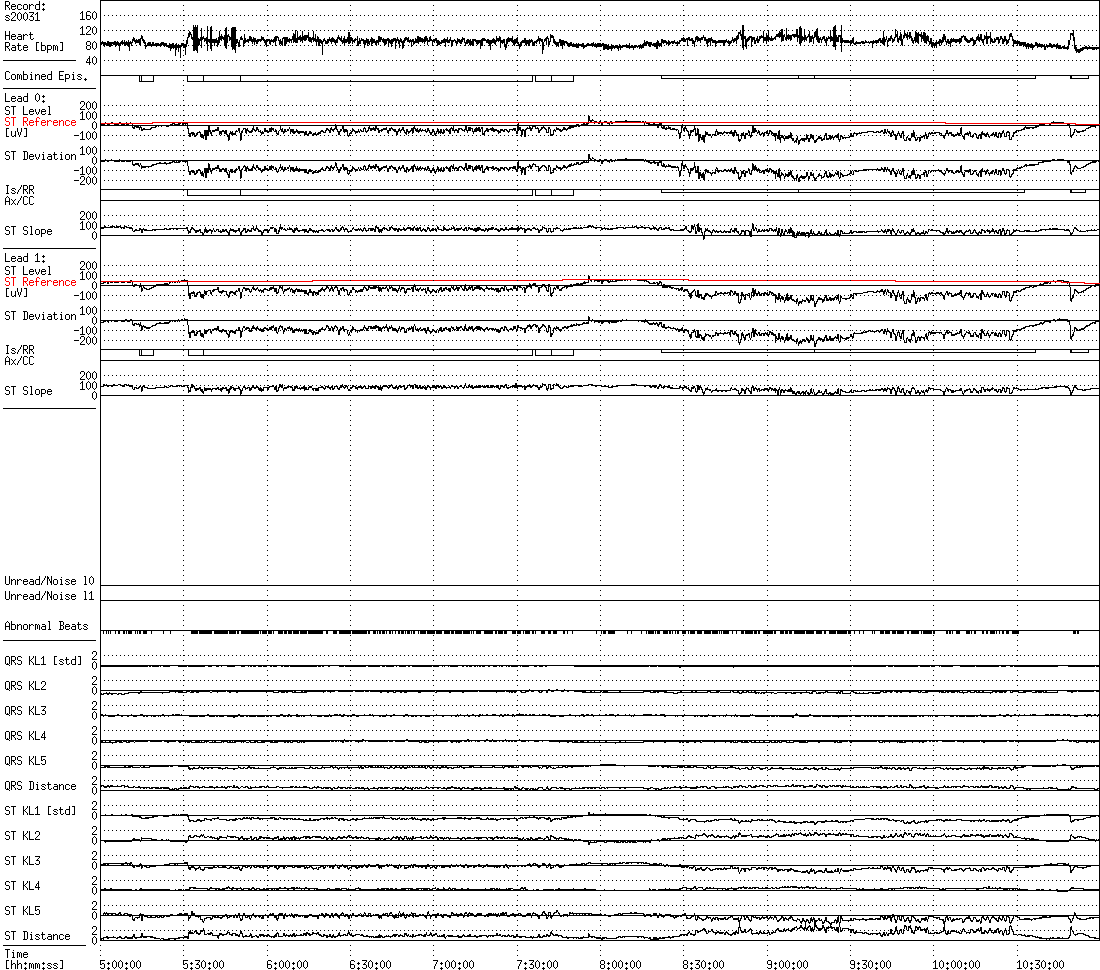Click the red ST Reference label under Lead 0
The height and width of the screenshot is (970, 1100).
coord(40,122)
